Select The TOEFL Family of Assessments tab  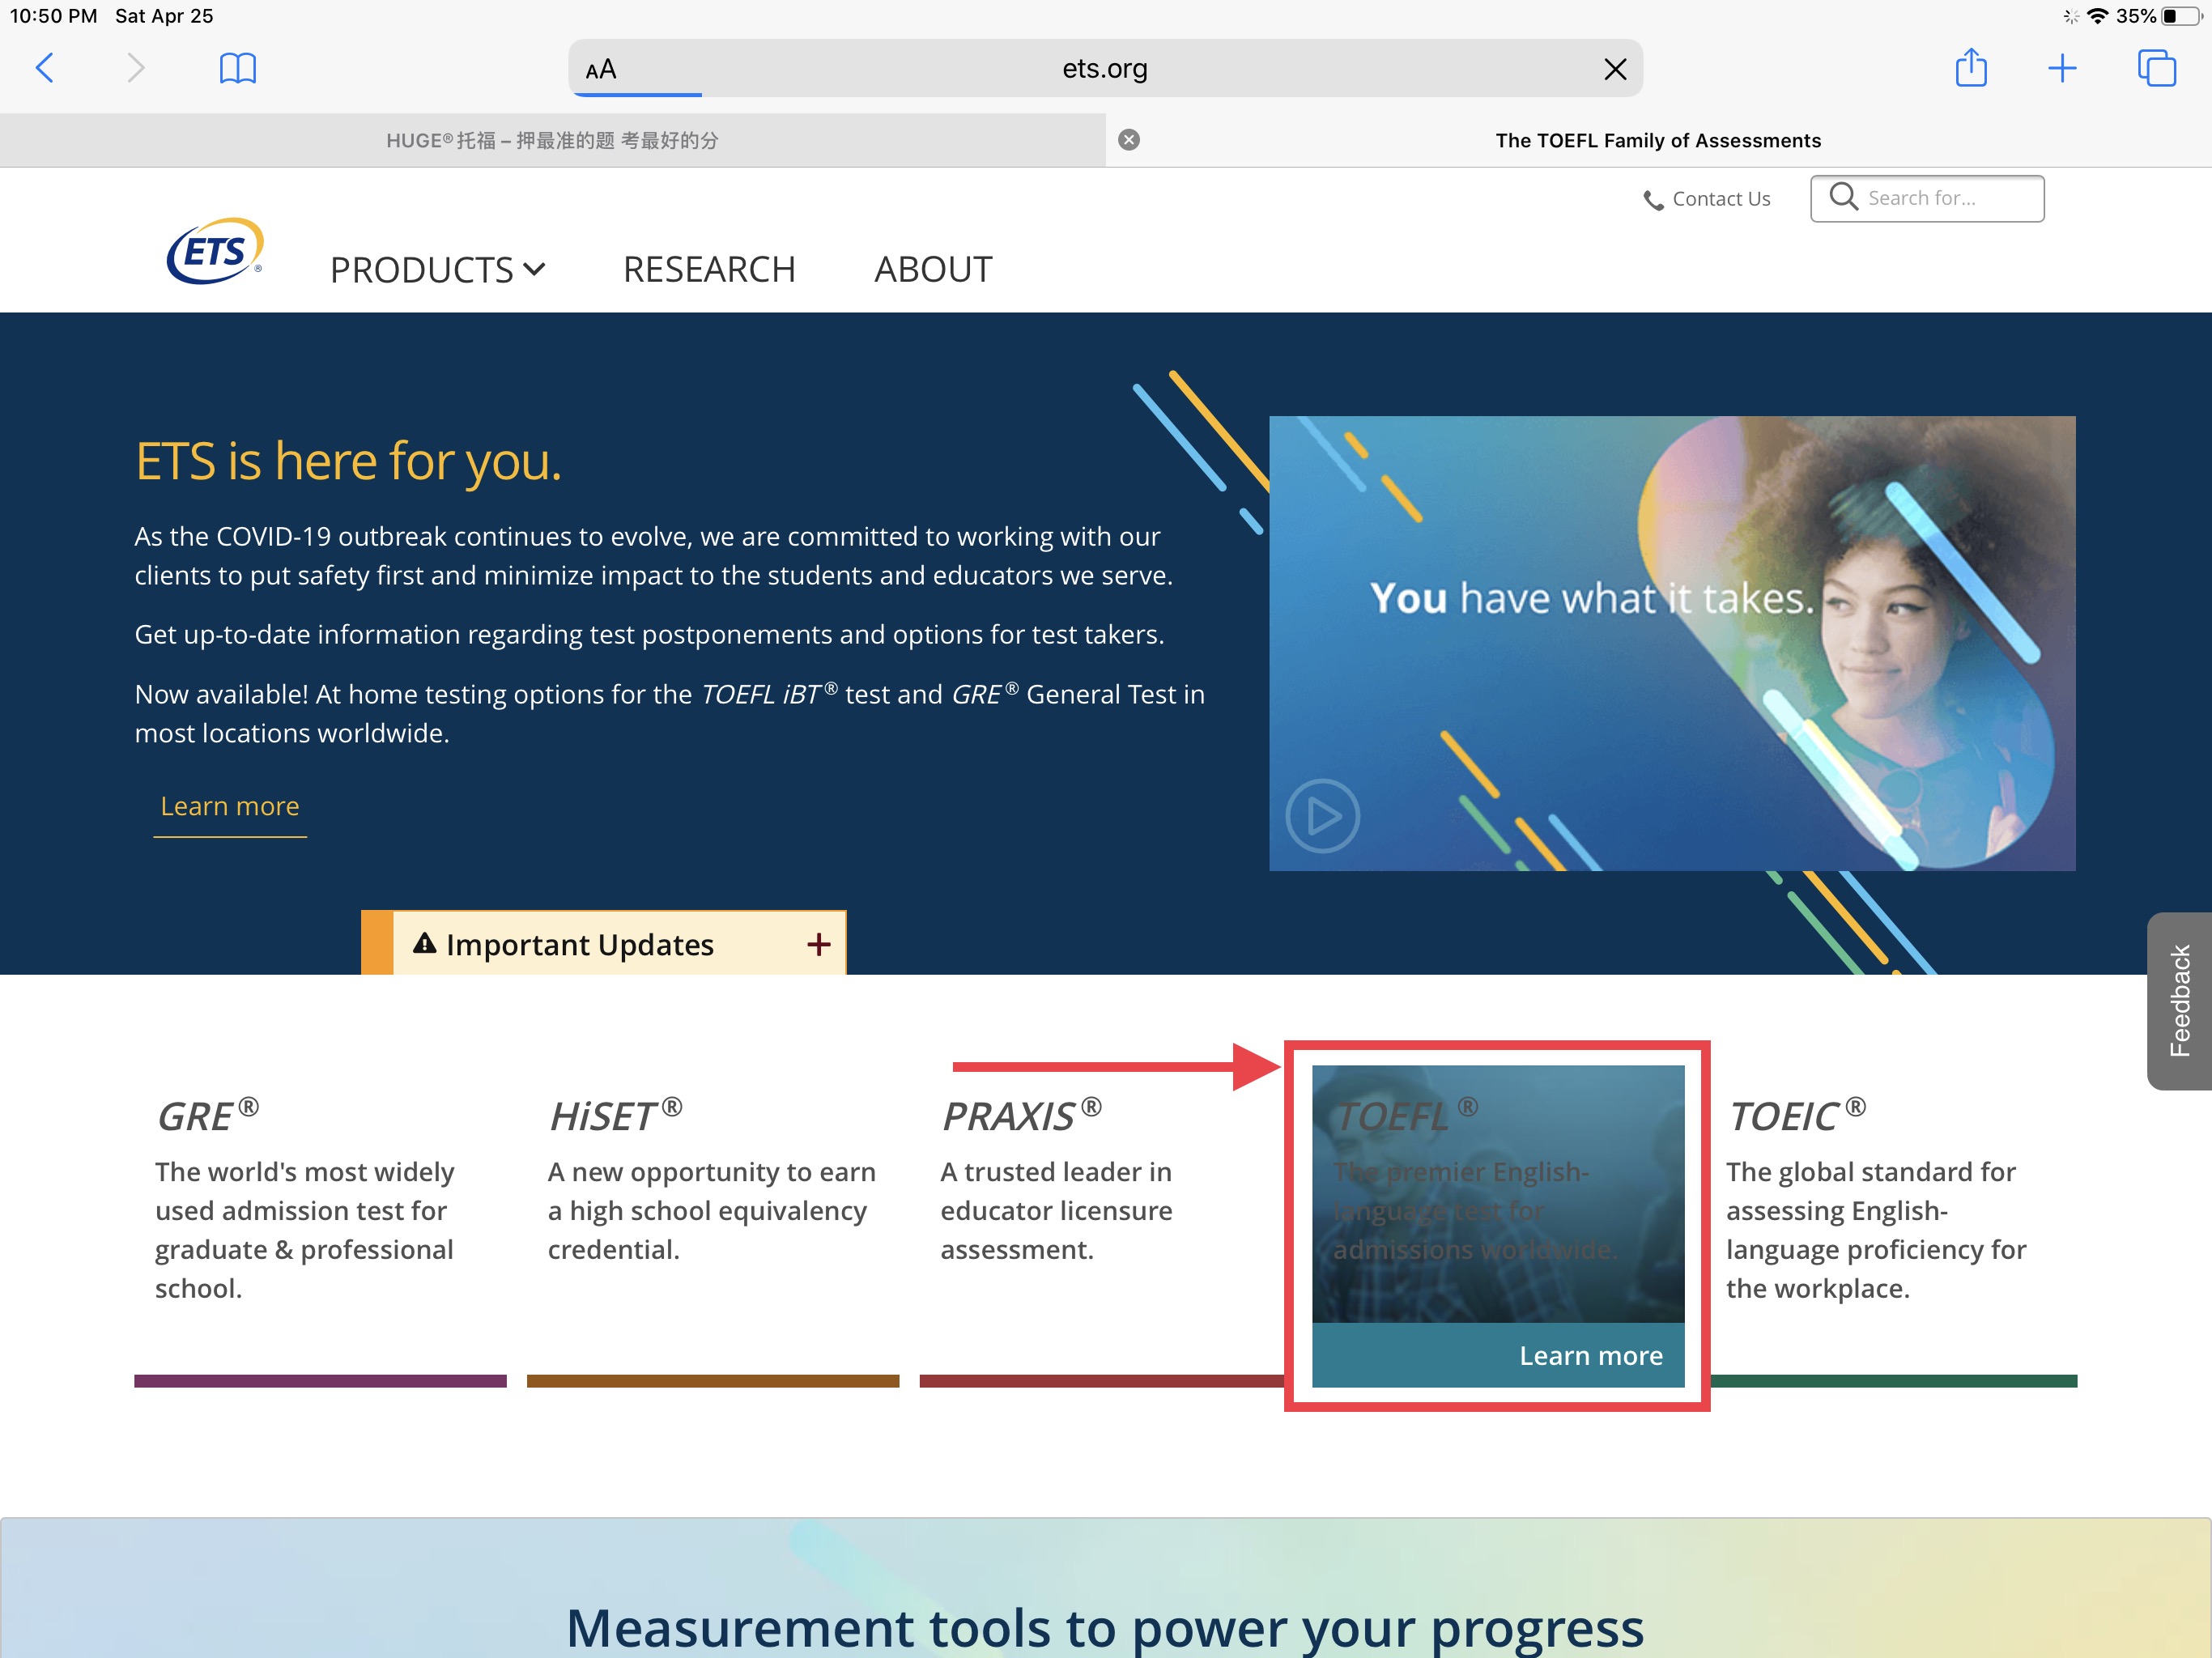pos(1658,140)
